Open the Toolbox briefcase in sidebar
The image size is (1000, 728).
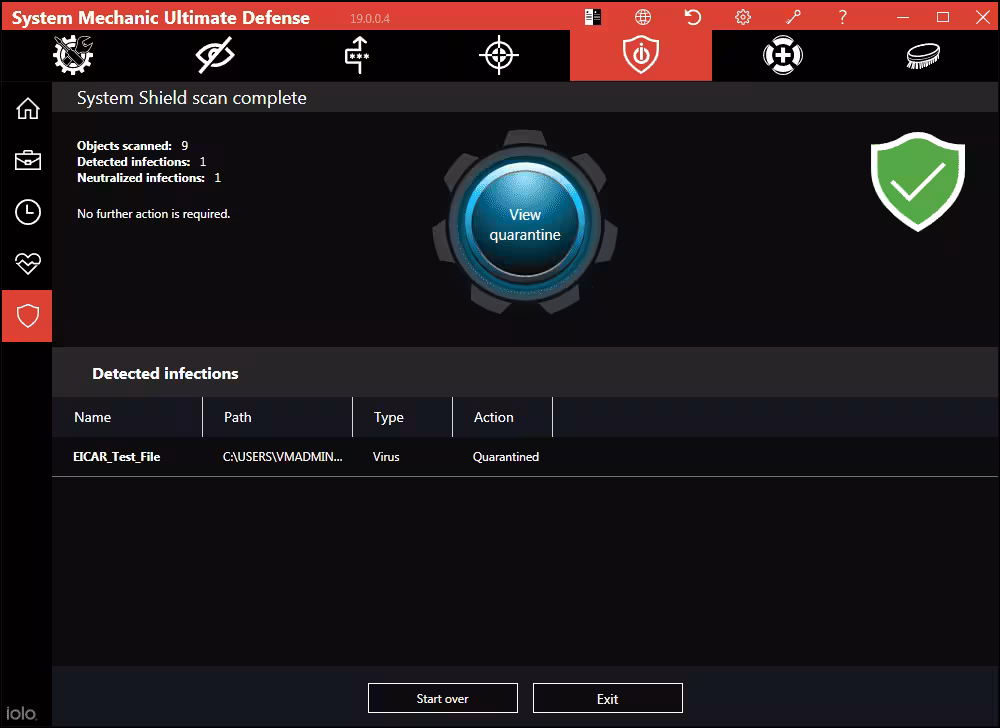tap(27, 160)
